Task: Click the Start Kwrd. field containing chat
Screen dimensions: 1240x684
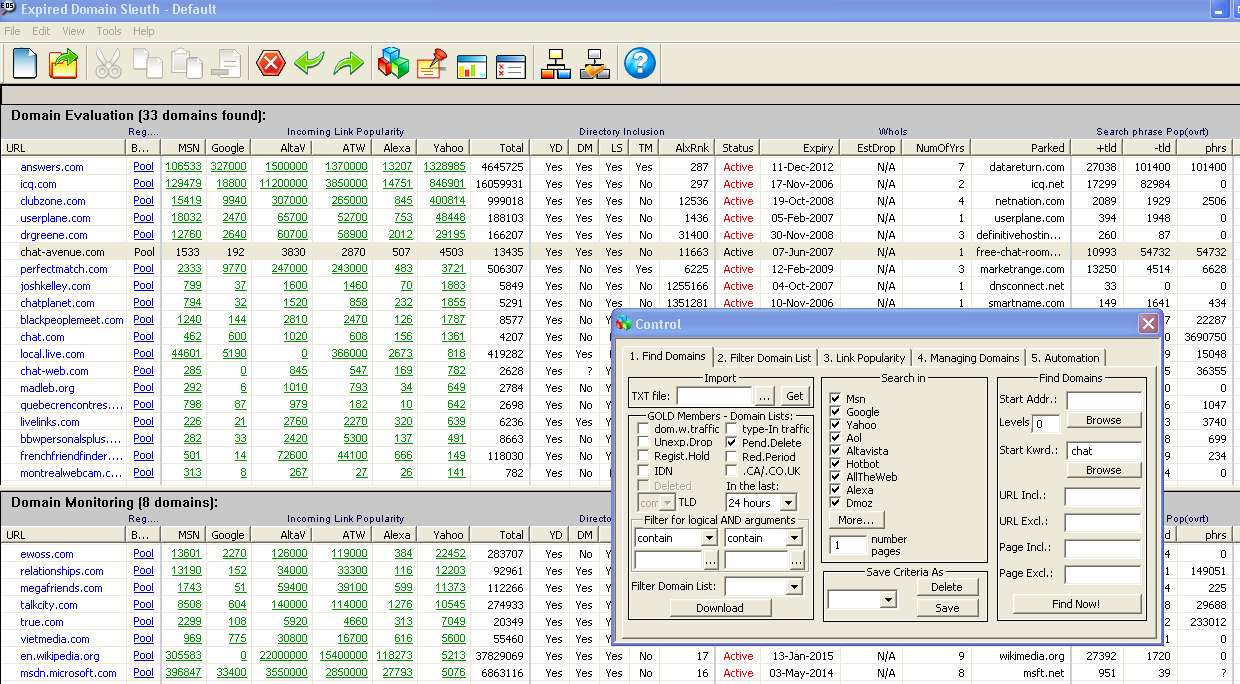Action: tap(1103, 451)
